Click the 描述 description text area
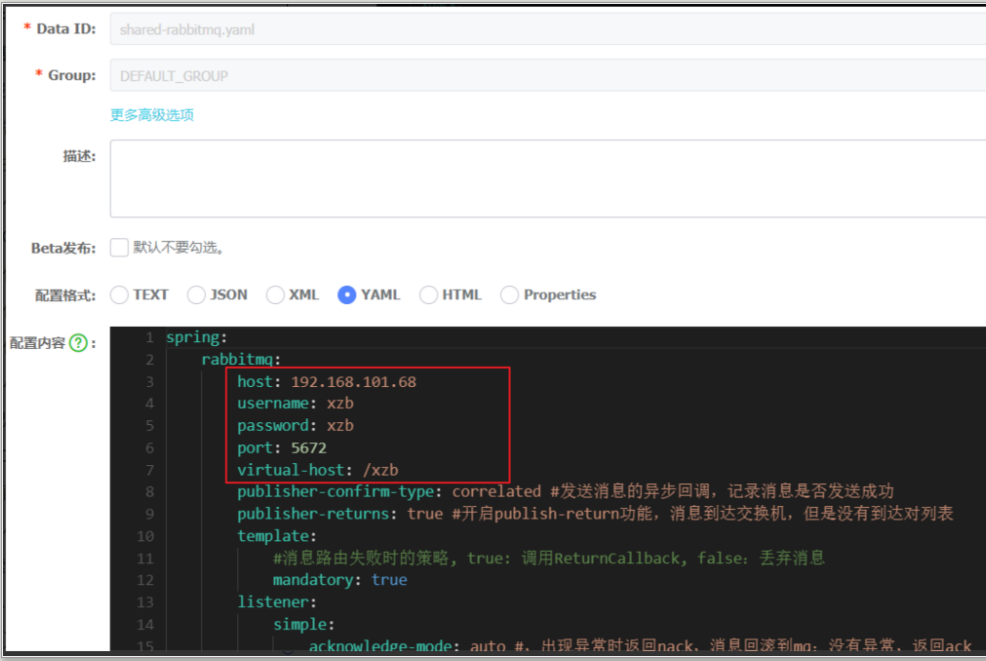Viewport: 986px width, 661px height. [547, 179]
